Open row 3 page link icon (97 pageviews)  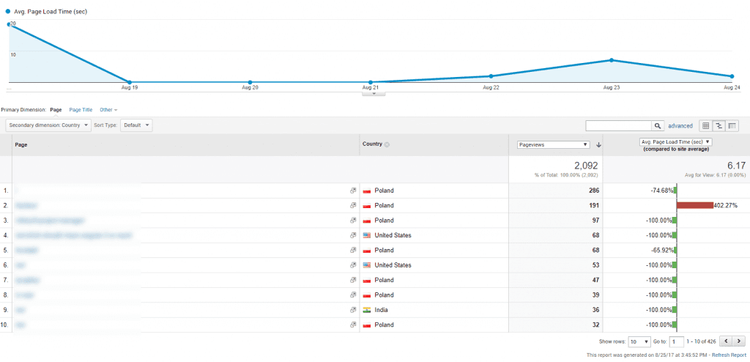(x=353, y=220)
